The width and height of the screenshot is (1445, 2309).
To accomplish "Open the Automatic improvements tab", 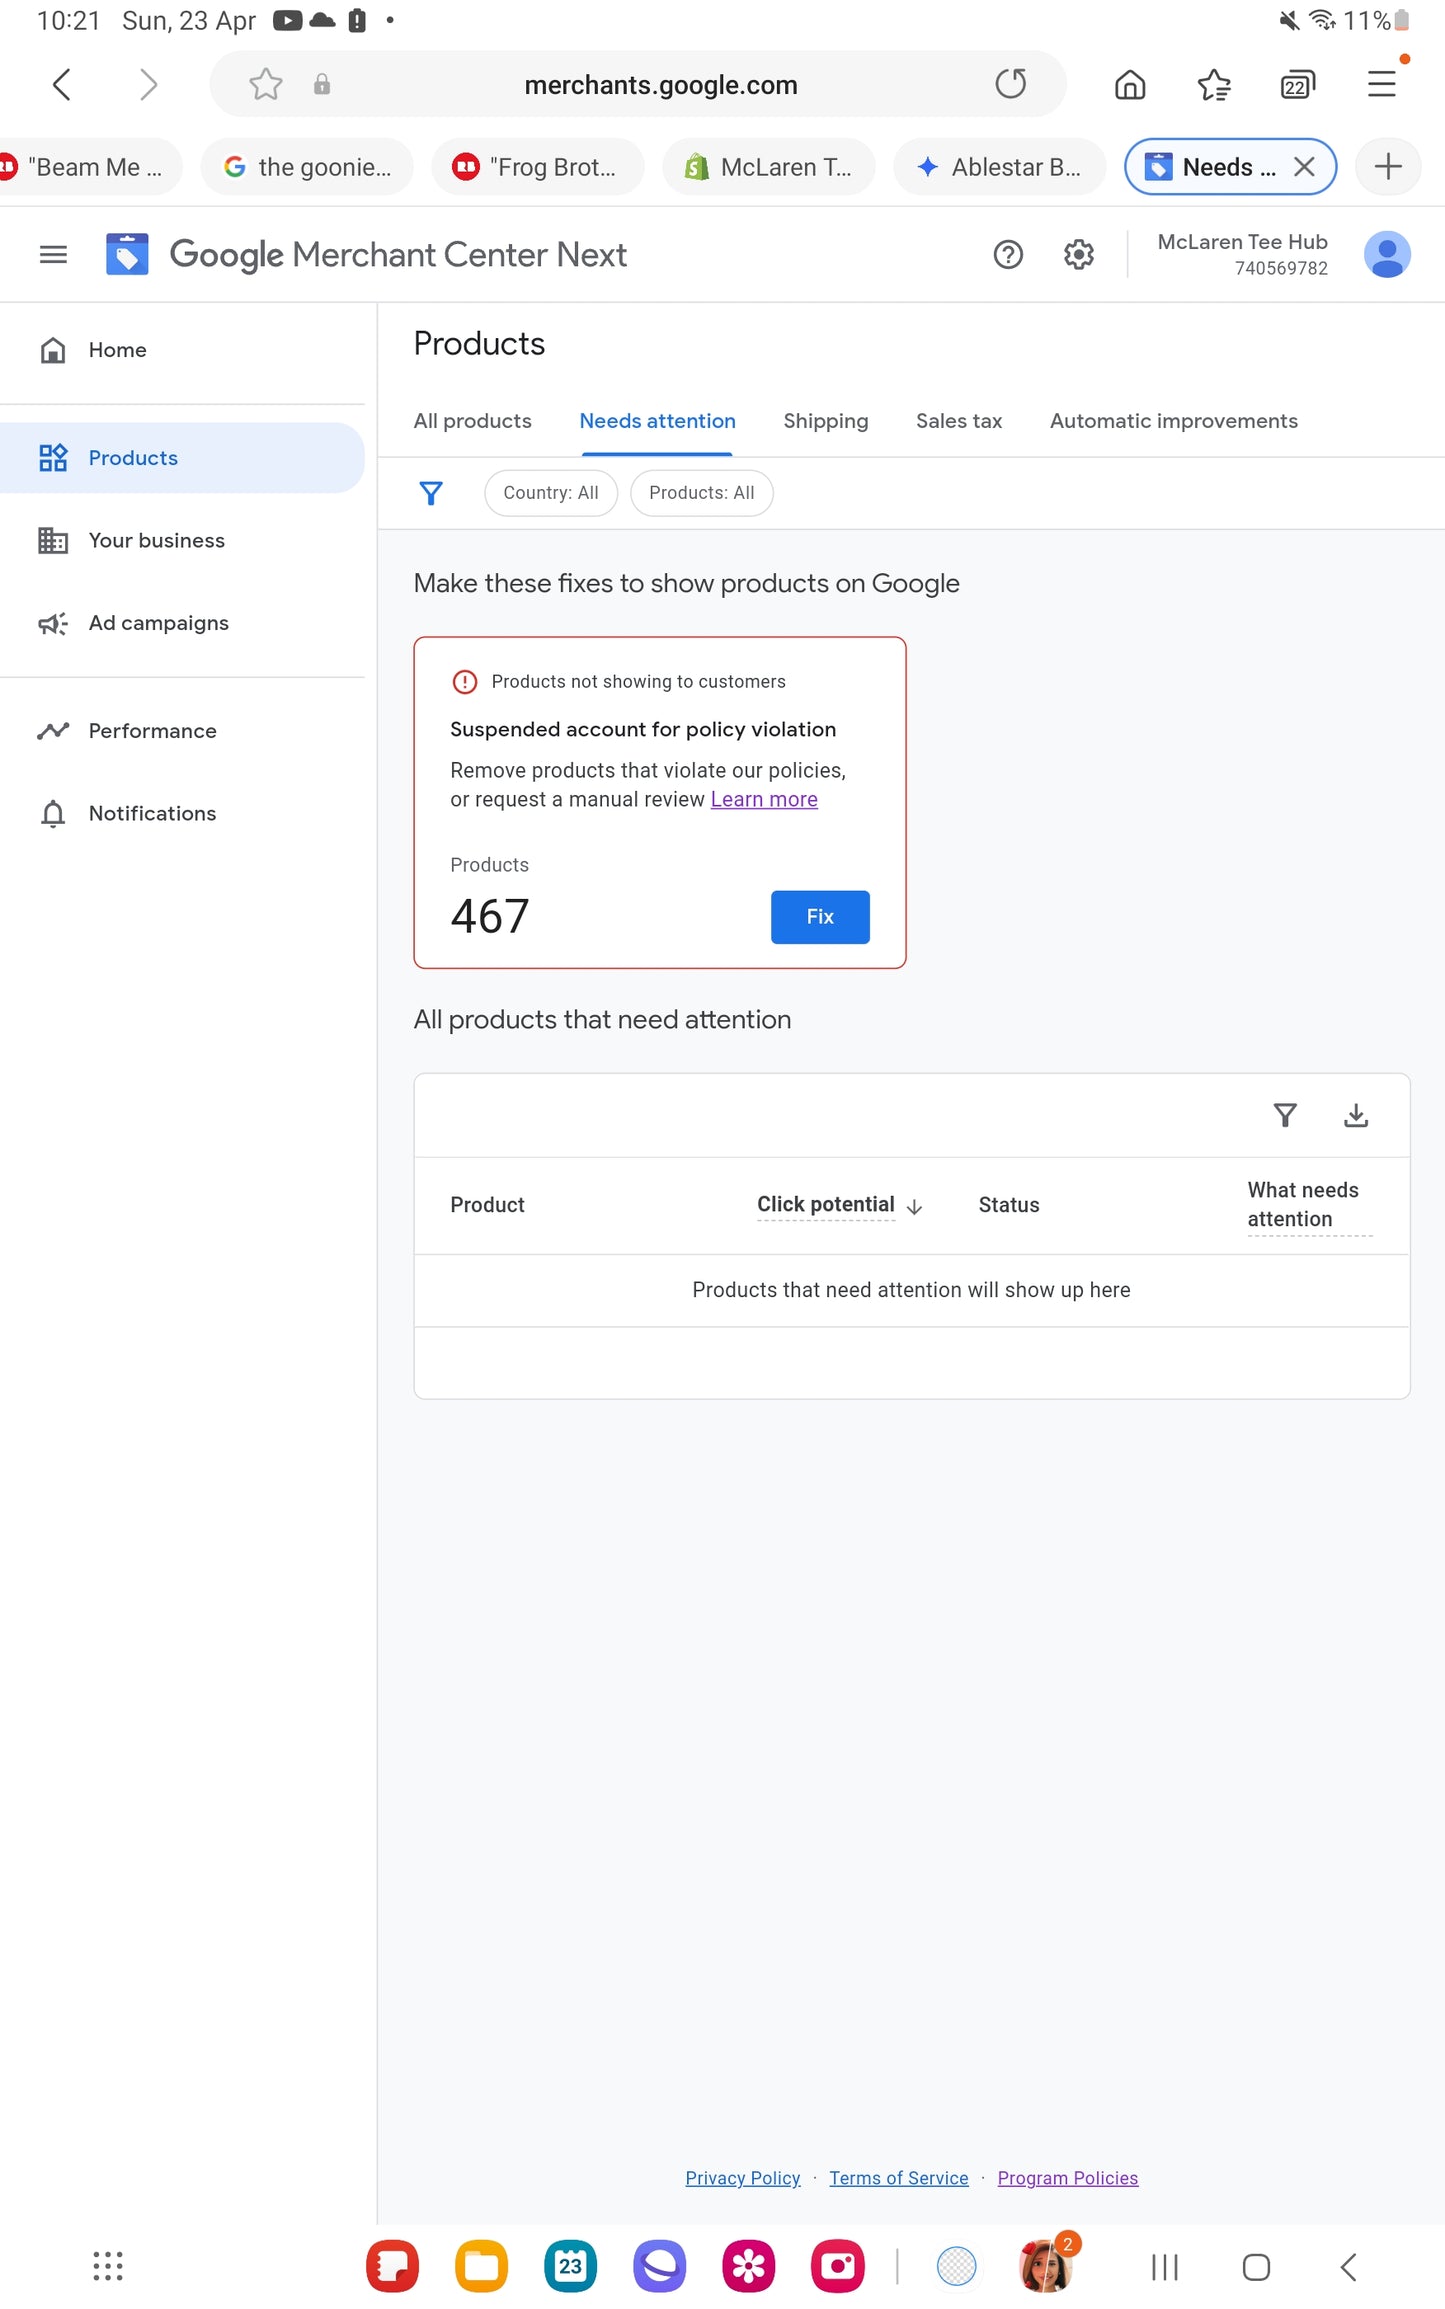I will (1173, 421).
